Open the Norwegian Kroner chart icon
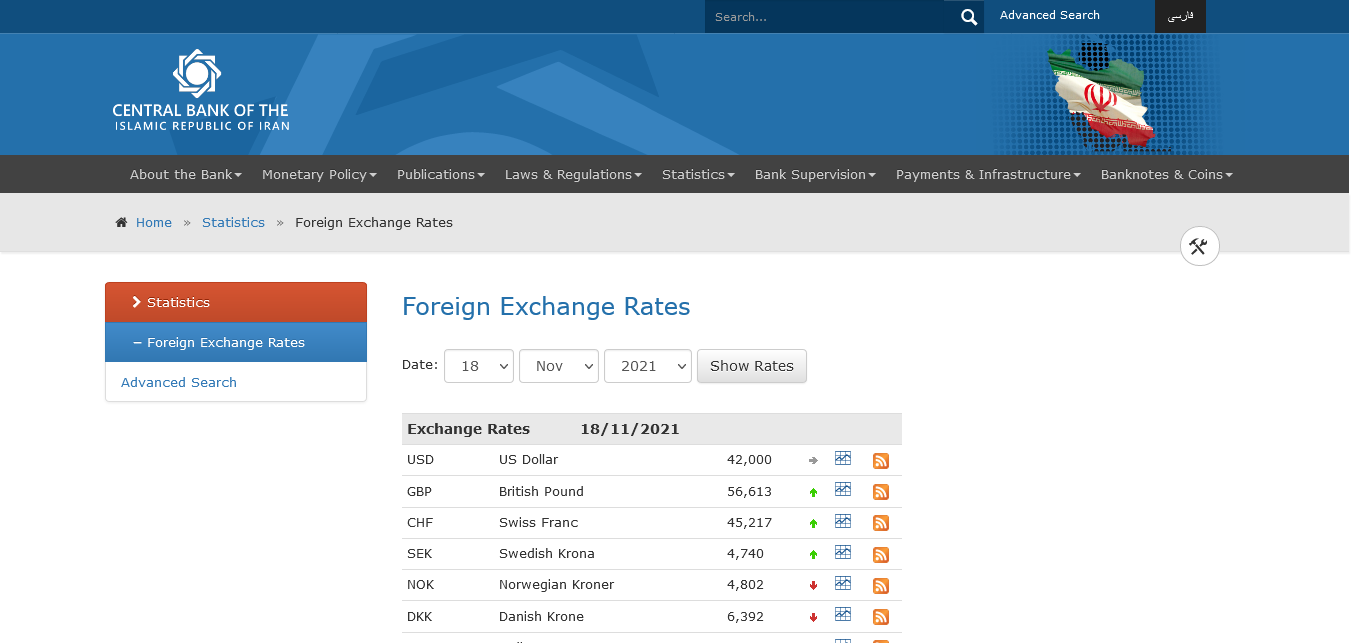The image size is (1366, 643). (x=843, y=583)
